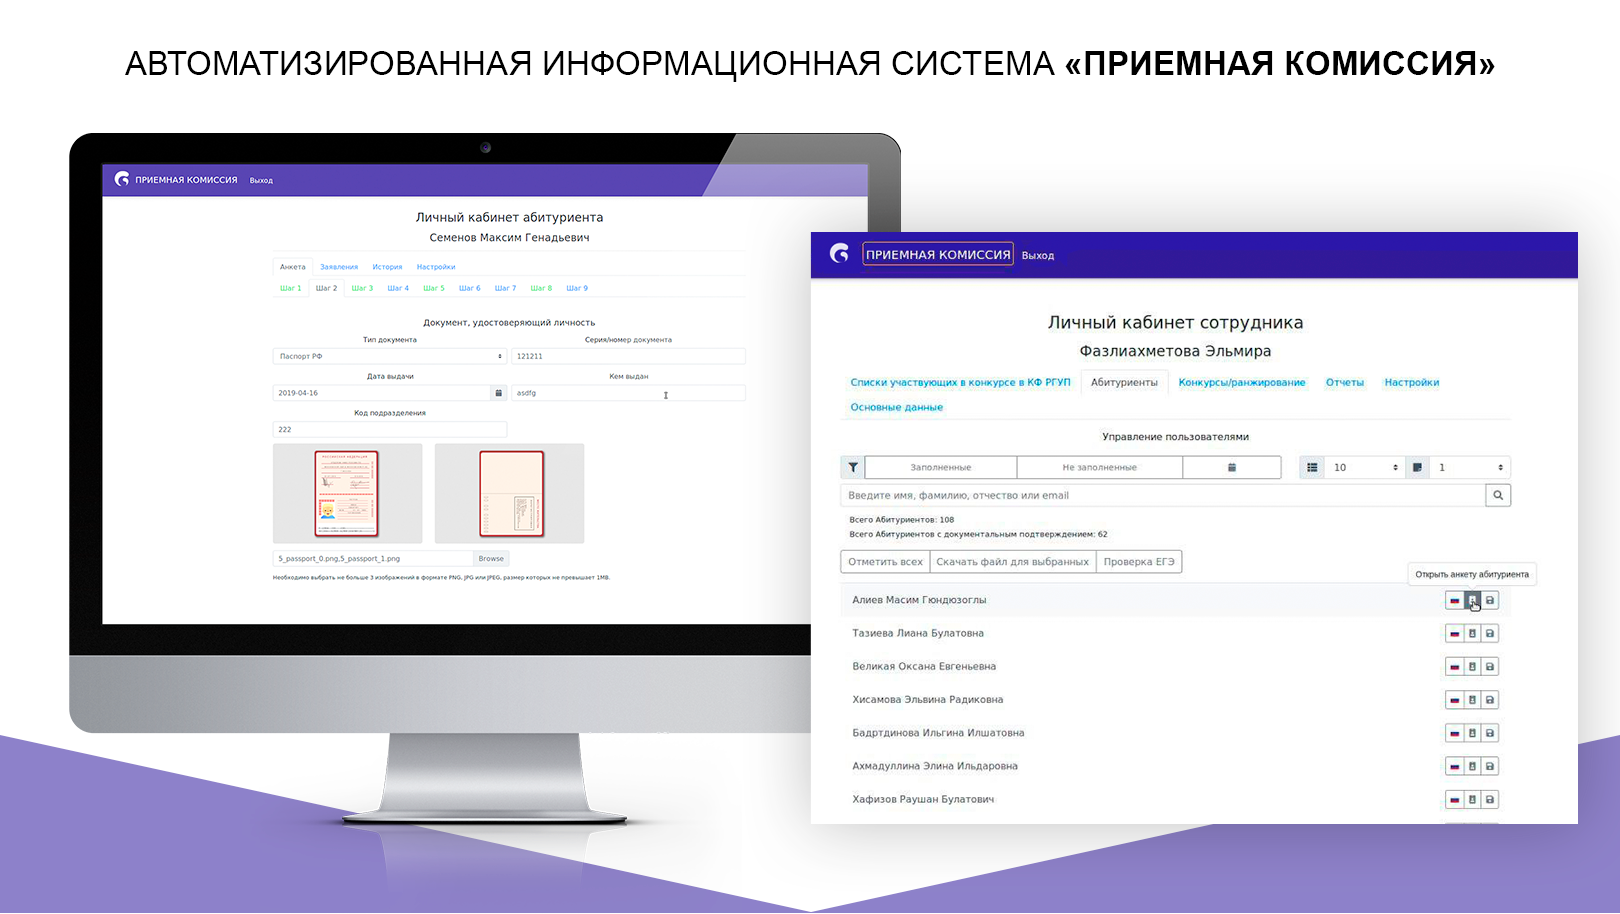Click the Проверка ЕГЭ button
Image resolution: width=1620 pixels, height=914 pixels.
pyautogui.click(x=1139, y=562)
